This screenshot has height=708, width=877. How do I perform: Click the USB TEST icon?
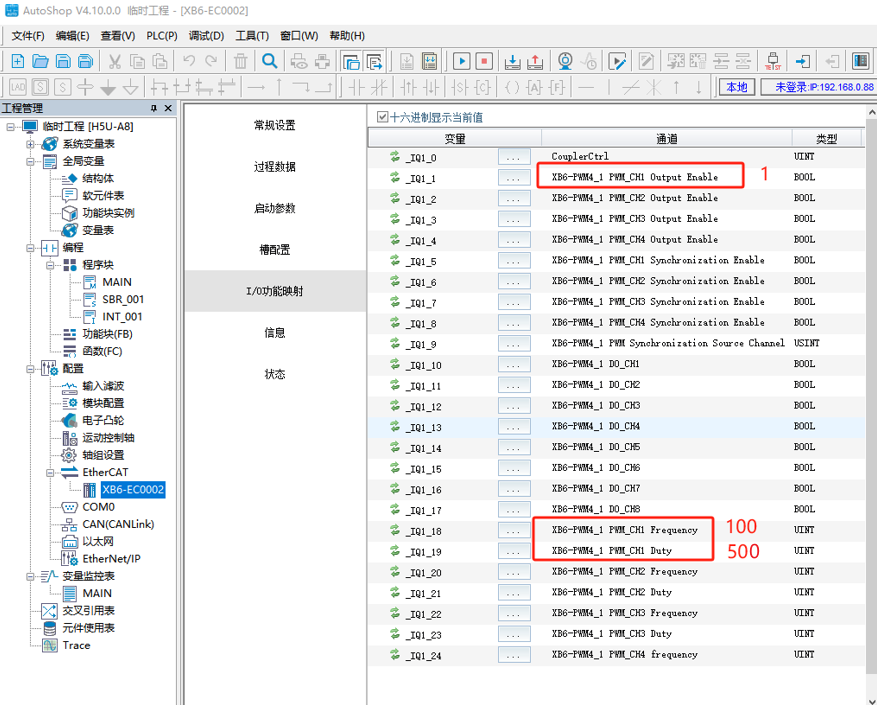[x=773, y=61]
